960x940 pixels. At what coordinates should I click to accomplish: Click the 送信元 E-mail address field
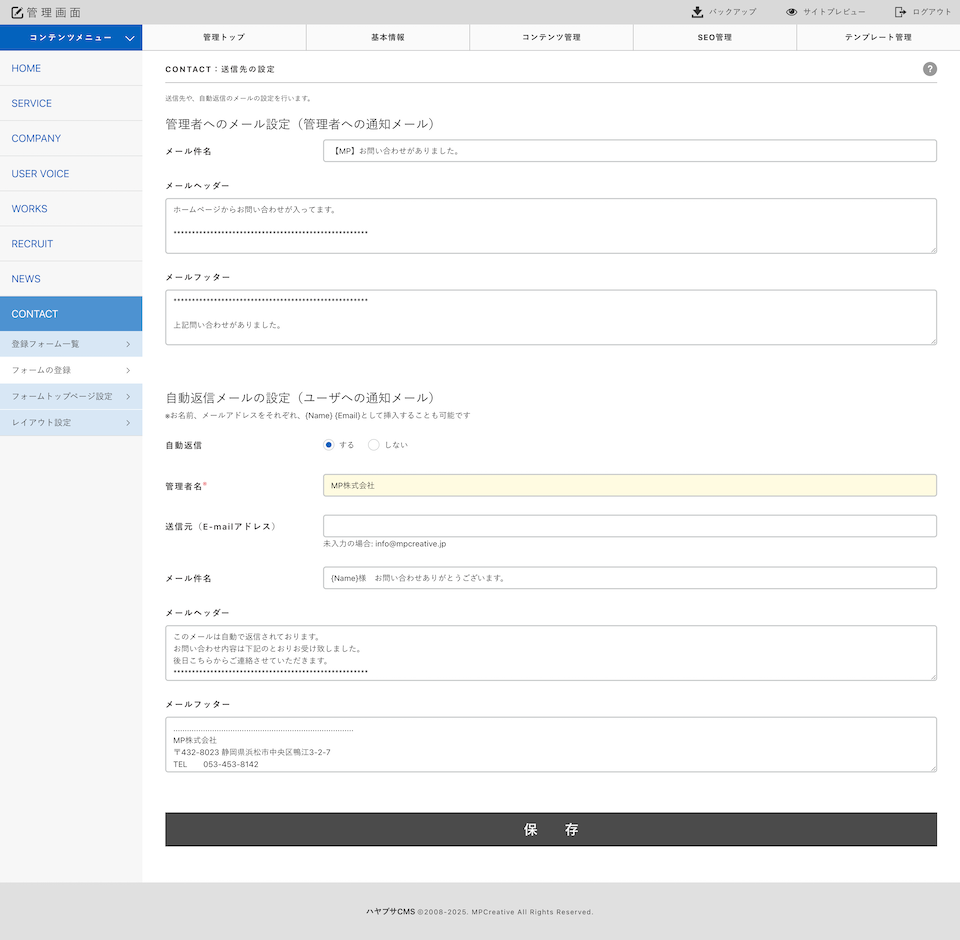[x=629, y=526]
